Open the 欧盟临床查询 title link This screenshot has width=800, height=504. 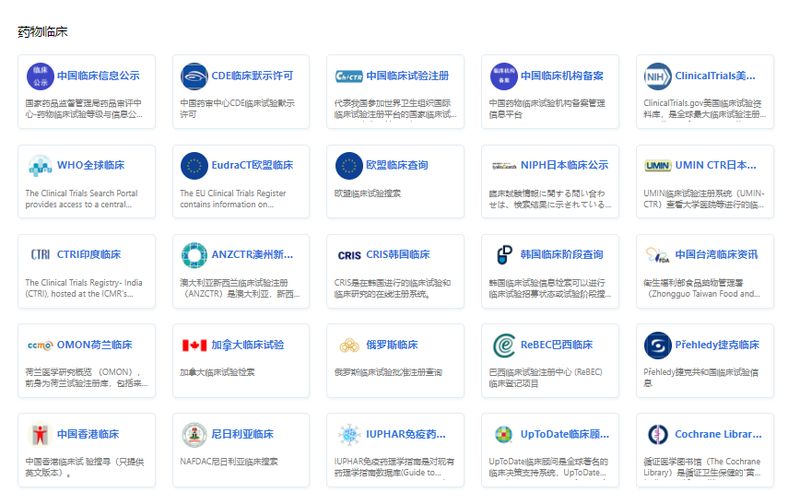click(397, 165)
